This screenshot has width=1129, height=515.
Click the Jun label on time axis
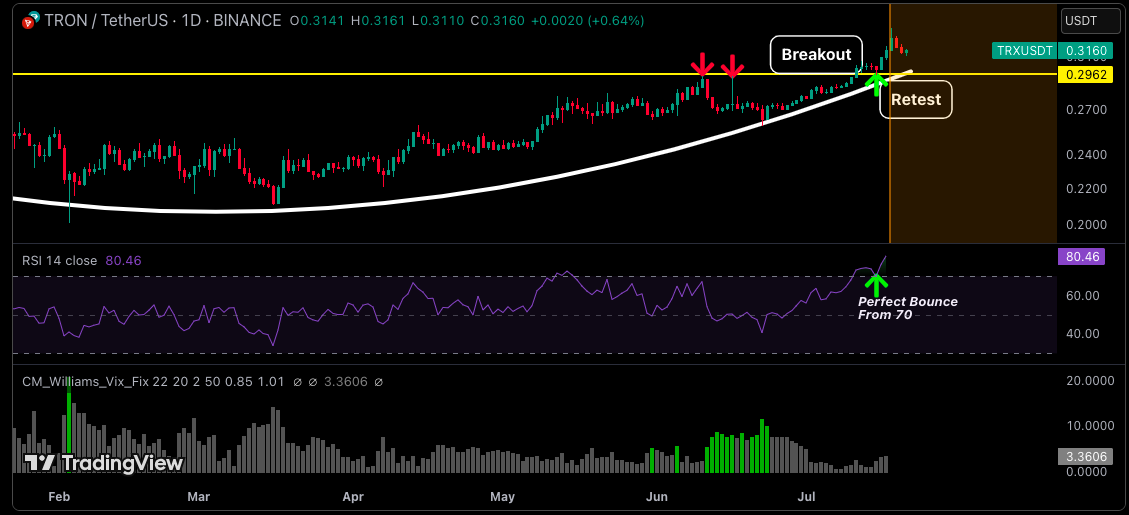[657, 496]
